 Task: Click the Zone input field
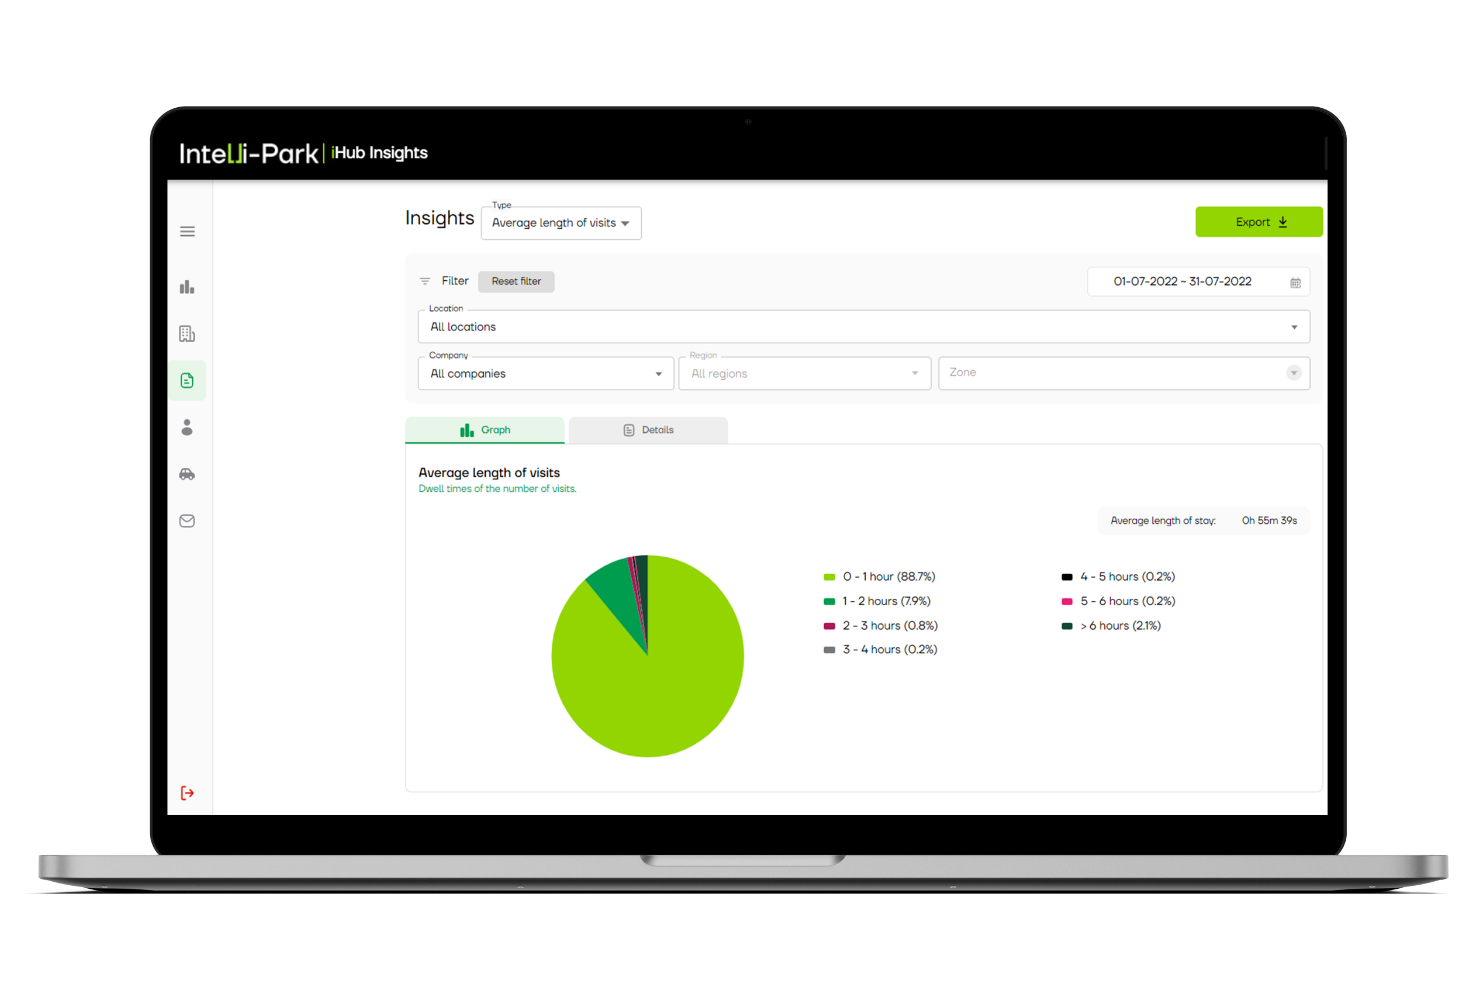pos(1110,373)
